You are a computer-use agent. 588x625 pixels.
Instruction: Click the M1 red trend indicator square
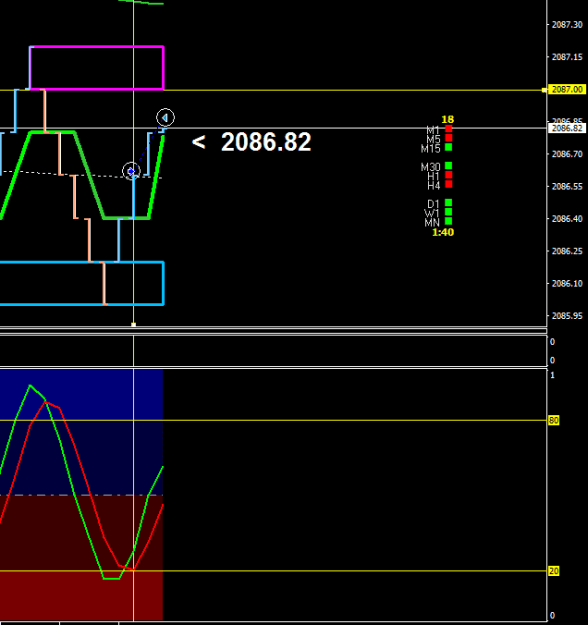tap(448, 129)
